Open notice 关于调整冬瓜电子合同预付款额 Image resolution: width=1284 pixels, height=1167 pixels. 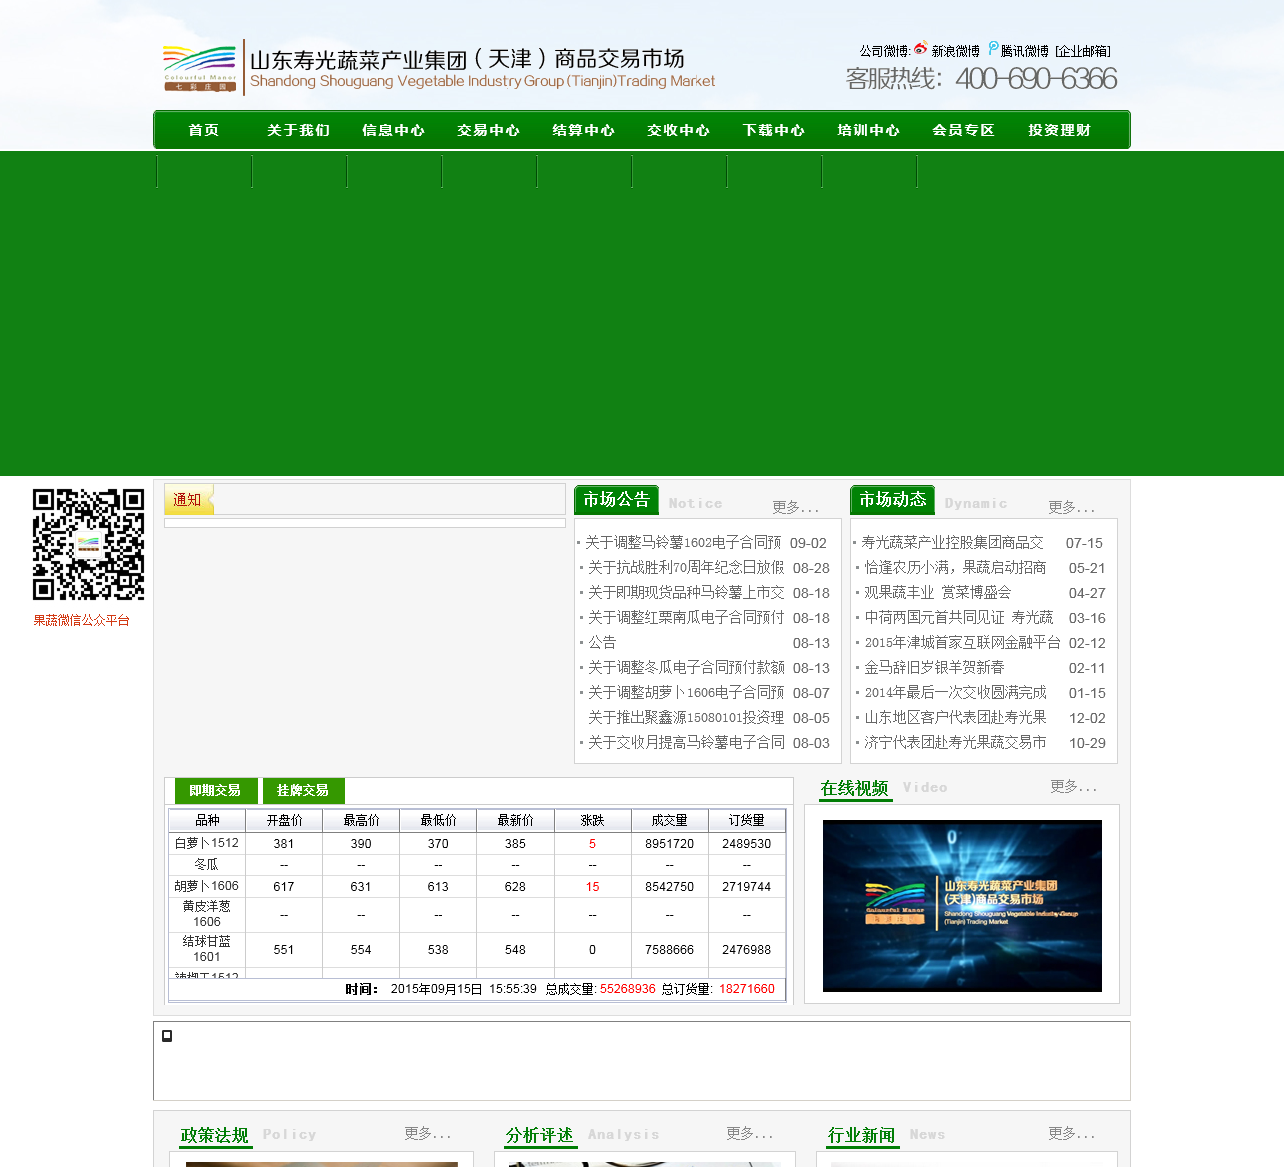(686, 668)
